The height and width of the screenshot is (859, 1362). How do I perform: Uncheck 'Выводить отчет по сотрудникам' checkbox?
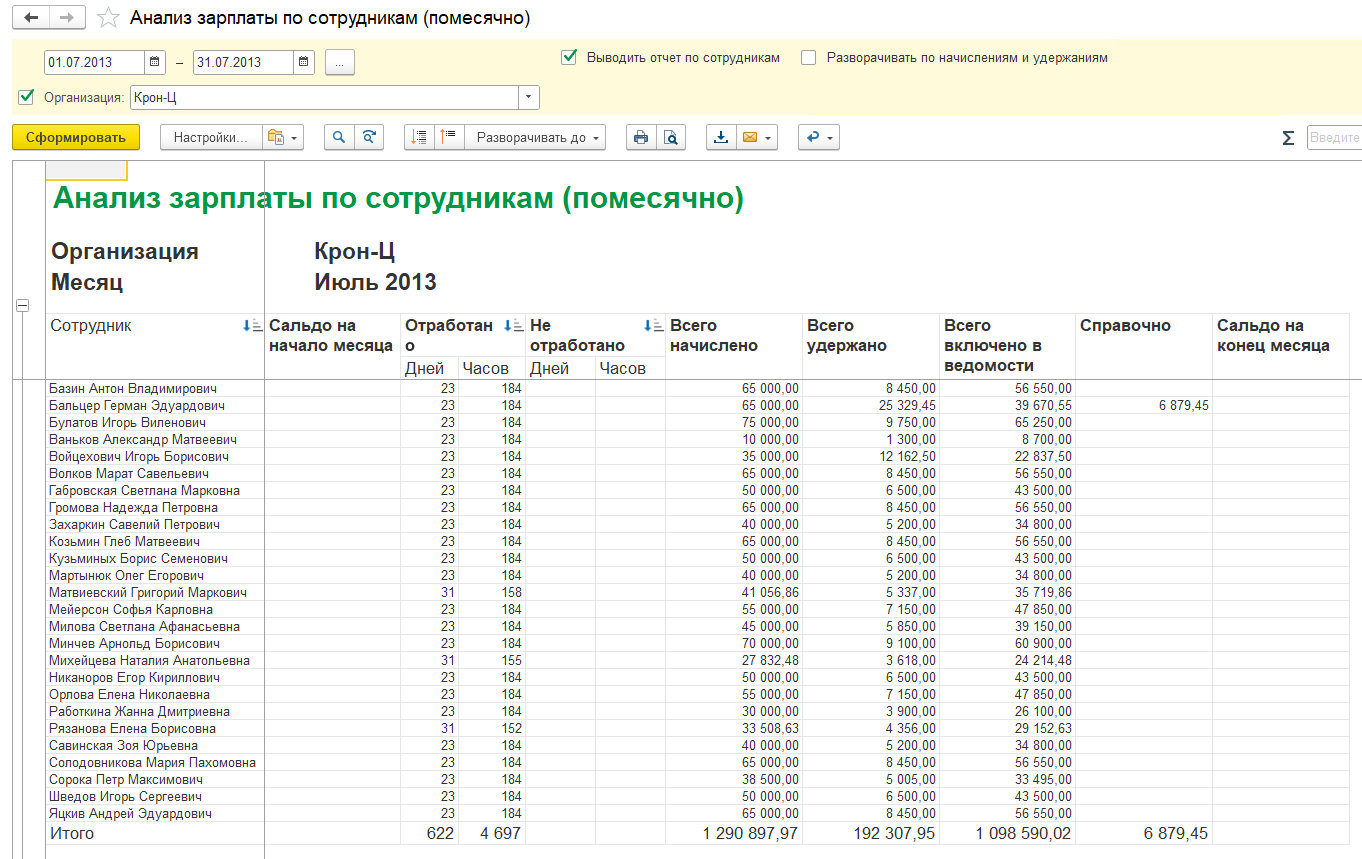point(569,58)
